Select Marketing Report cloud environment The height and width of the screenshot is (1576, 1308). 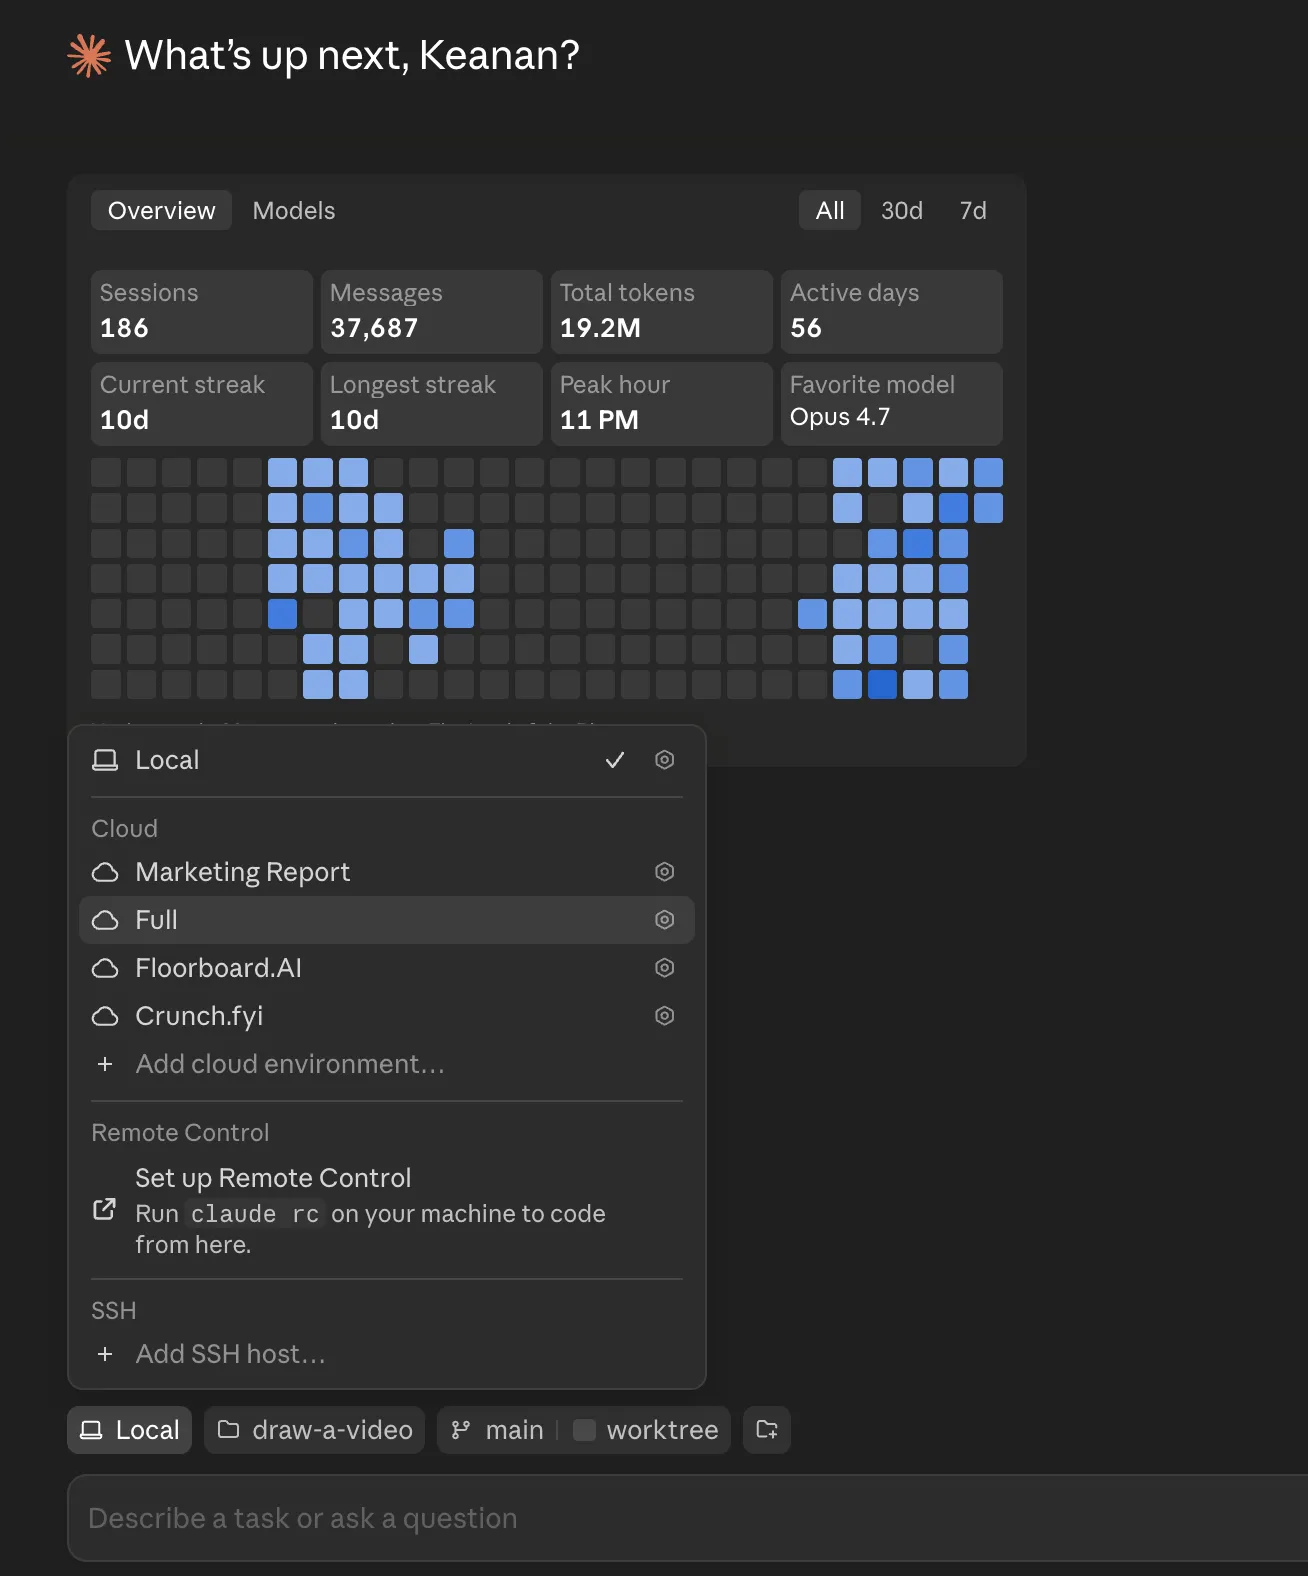386,872
